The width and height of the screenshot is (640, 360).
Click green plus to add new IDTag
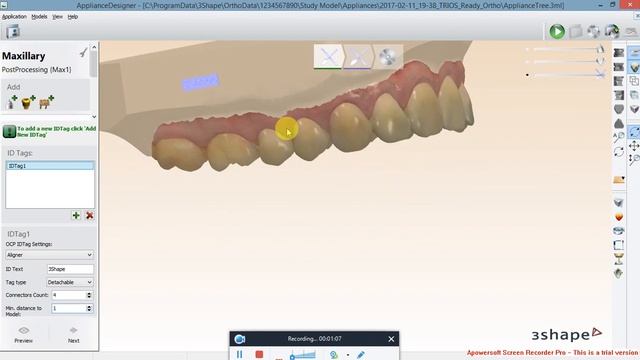click(x=76, y=215)
